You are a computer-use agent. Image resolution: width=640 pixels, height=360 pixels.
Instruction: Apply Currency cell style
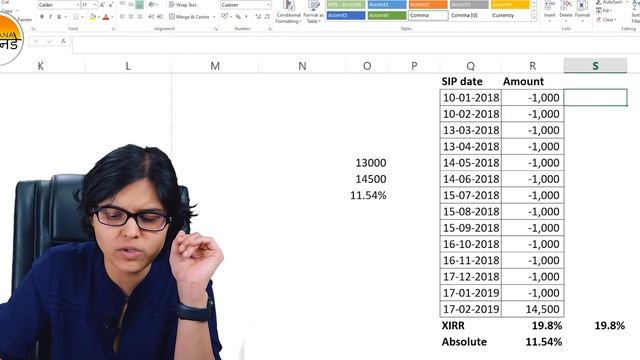pyautogui.click(x=510, y=15)
